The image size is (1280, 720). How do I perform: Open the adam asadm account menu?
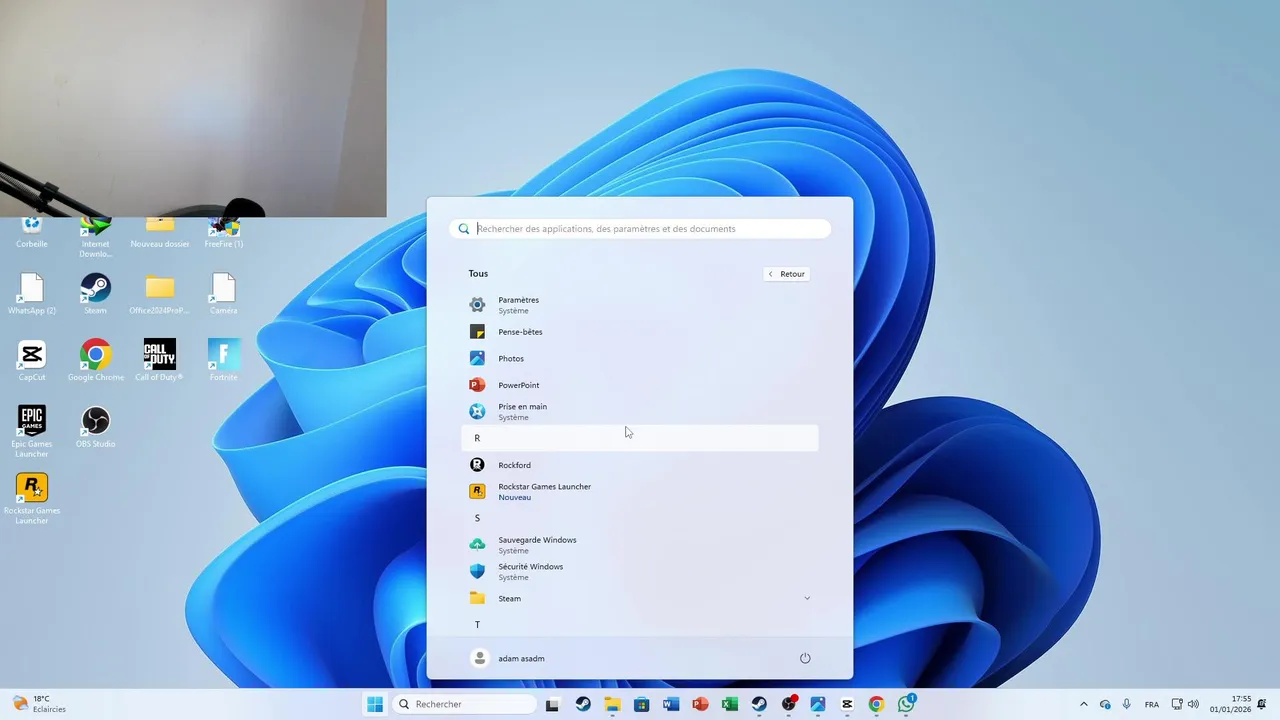(508, 658)
